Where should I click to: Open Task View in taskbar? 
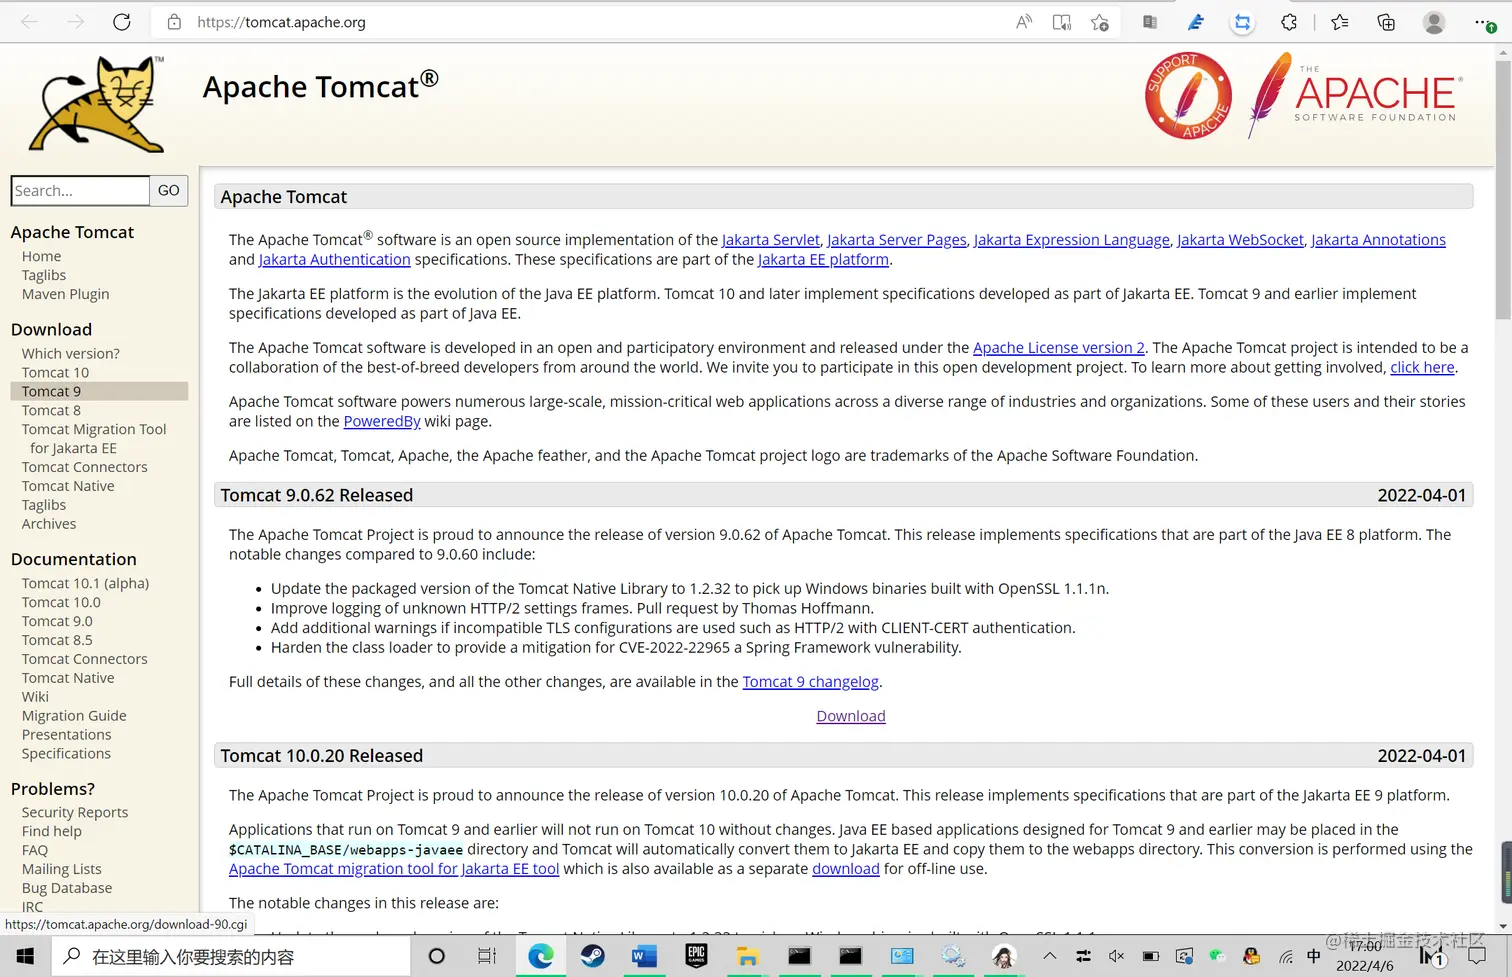(x=487, y=957)
